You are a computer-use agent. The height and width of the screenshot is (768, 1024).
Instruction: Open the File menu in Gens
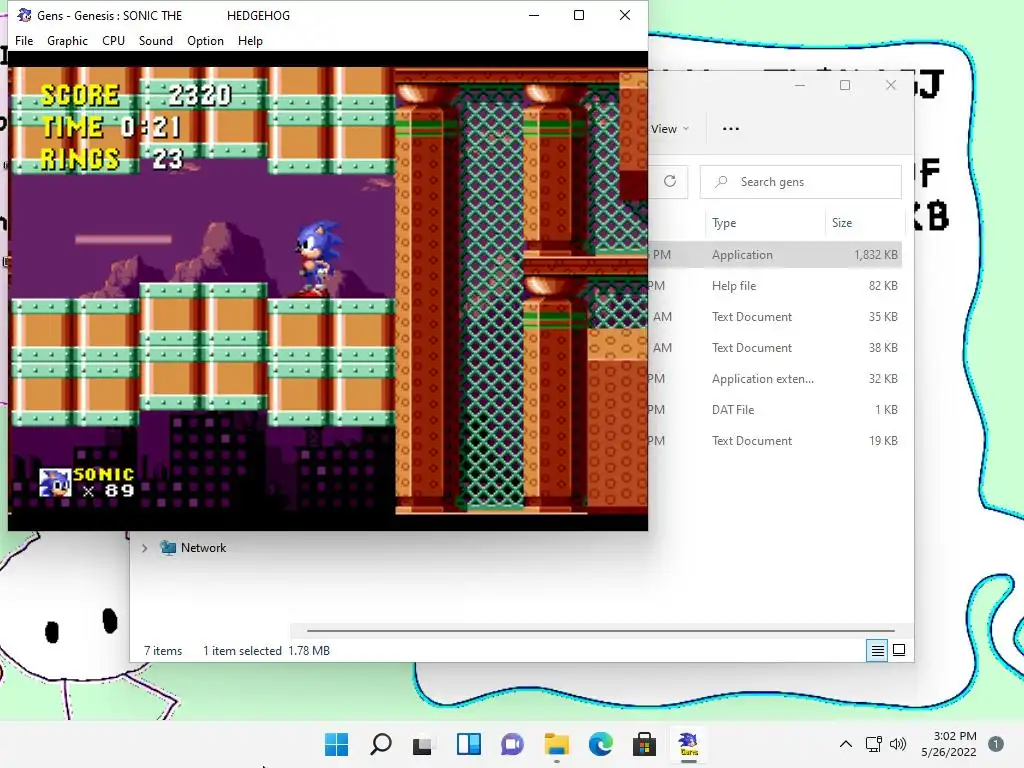(24, 40)
